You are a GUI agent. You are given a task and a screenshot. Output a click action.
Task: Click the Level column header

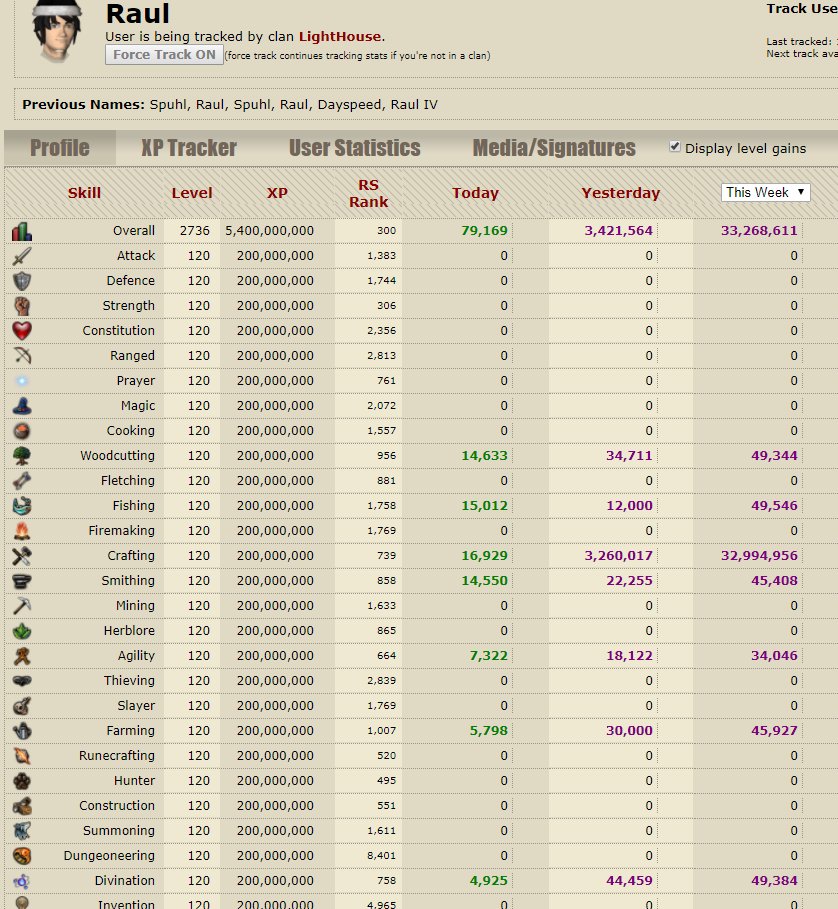pyautogui.click(x=192, y=193)
